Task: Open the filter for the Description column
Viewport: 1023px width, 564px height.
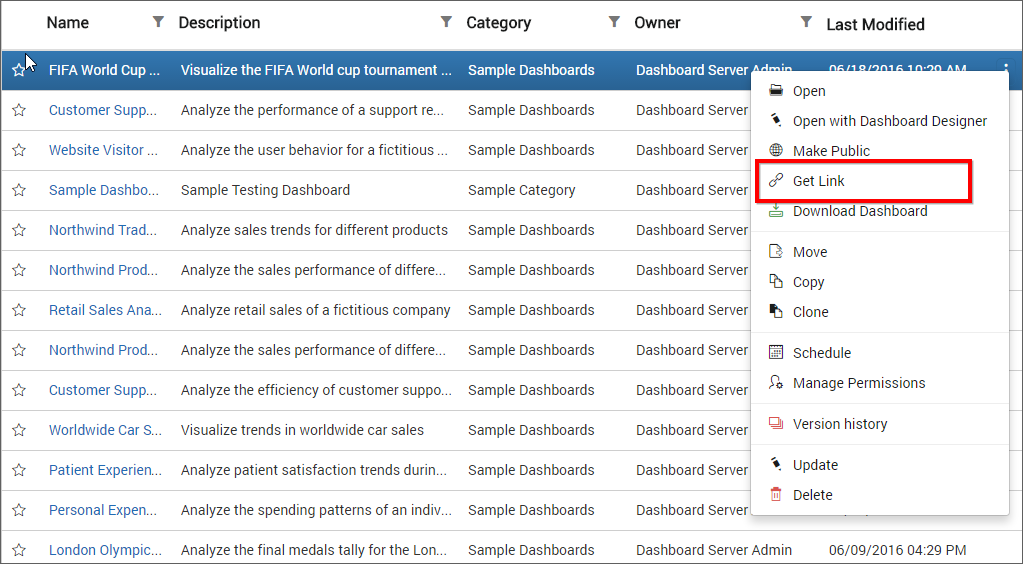Action: point(446,22)
